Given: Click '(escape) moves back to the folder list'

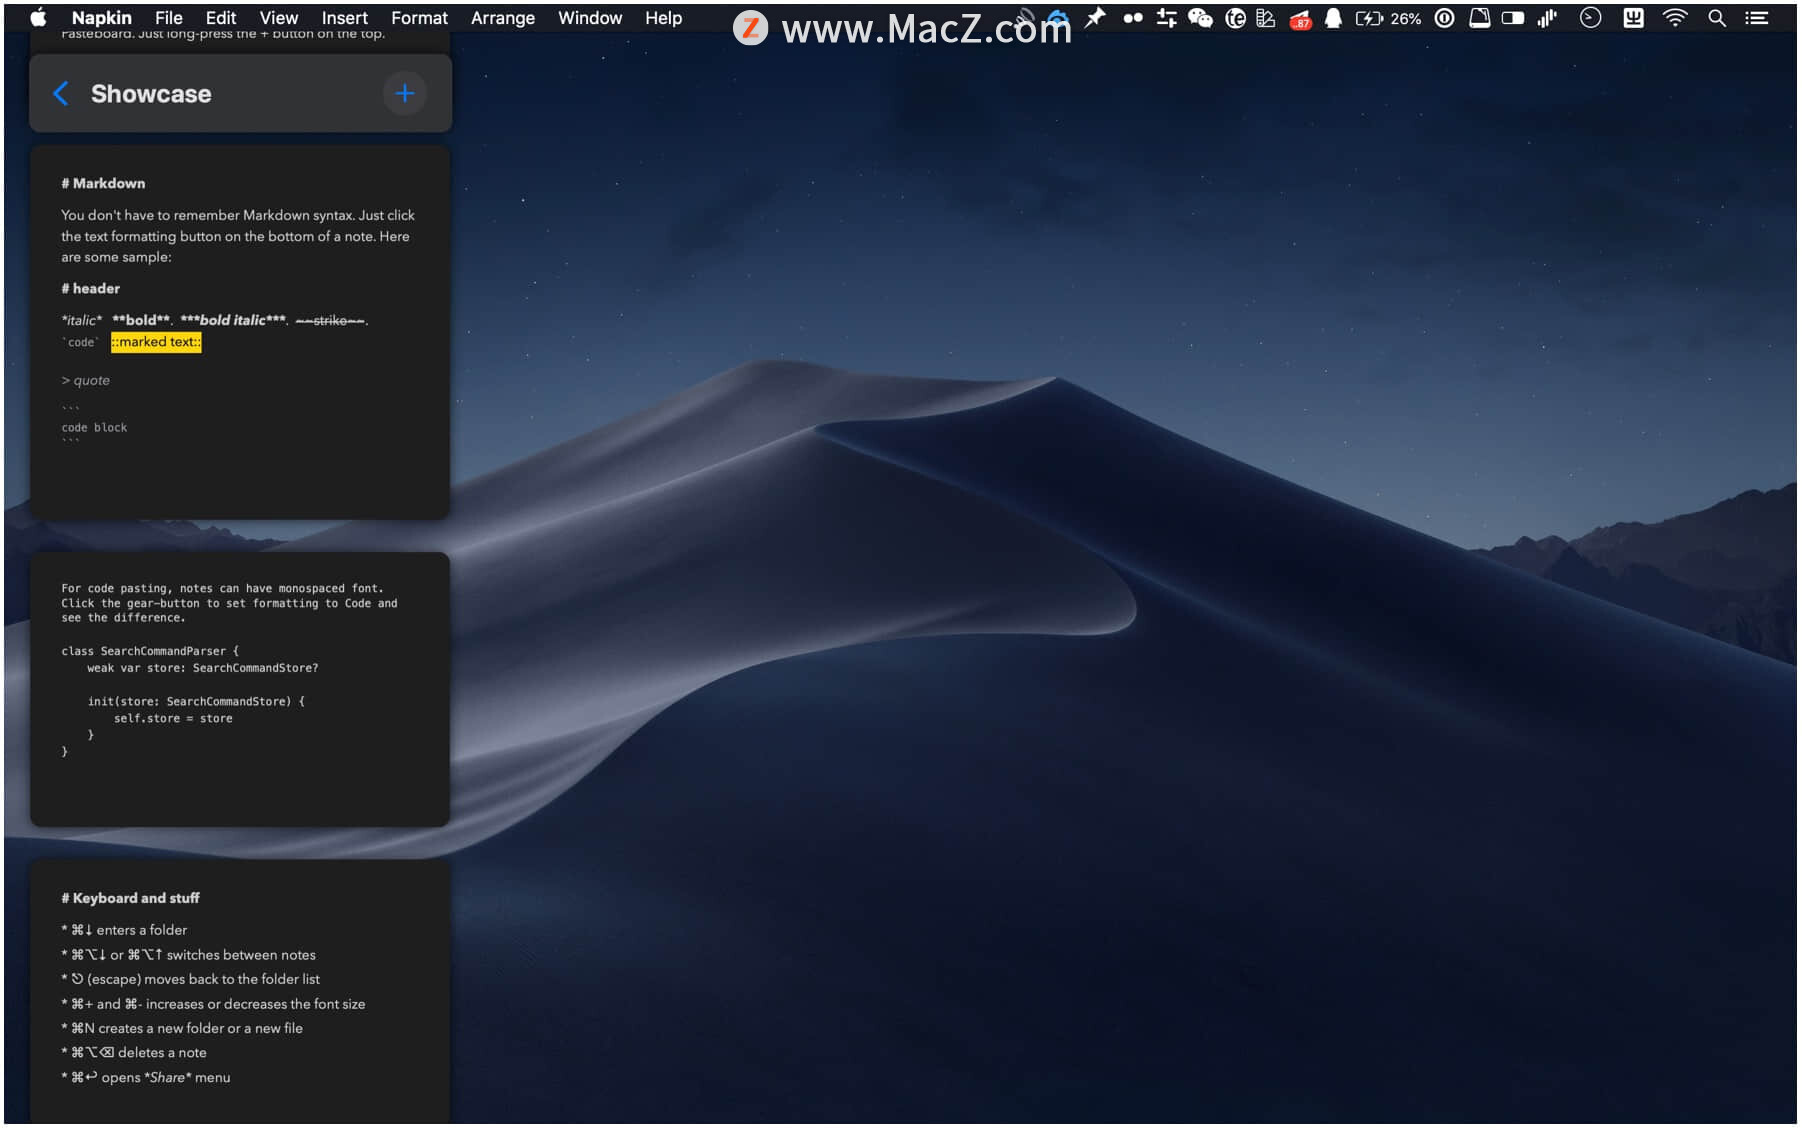Looking at the screenshot, I should click(190, 979).
